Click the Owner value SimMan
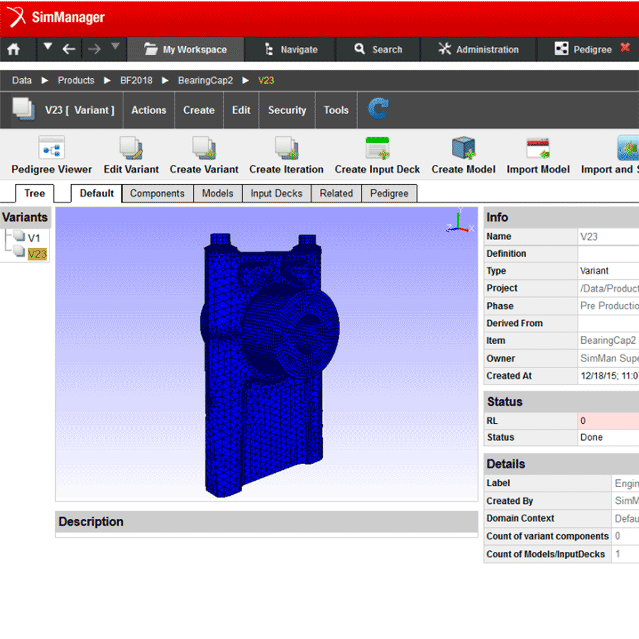The width and height of the screenshot is (639, 639). pos(608,358)
